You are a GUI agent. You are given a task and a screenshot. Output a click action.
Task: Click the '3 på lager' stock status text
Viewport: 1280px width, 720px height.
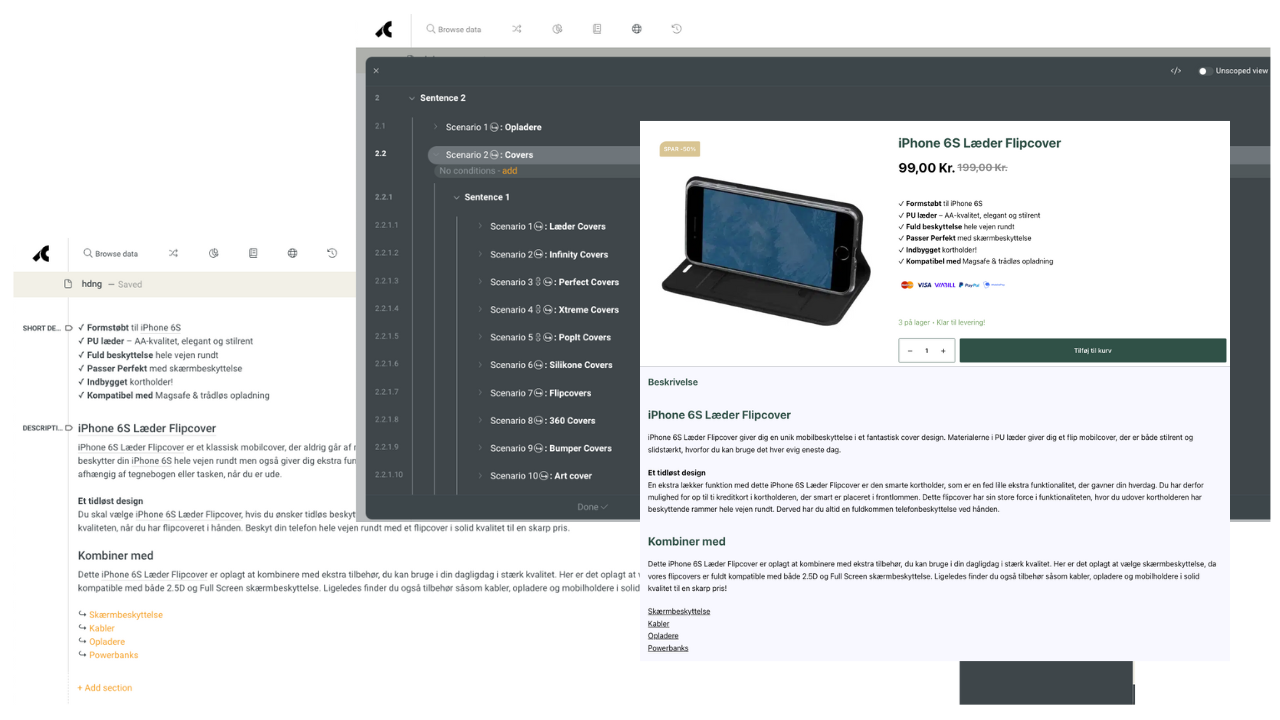(941, 323)
